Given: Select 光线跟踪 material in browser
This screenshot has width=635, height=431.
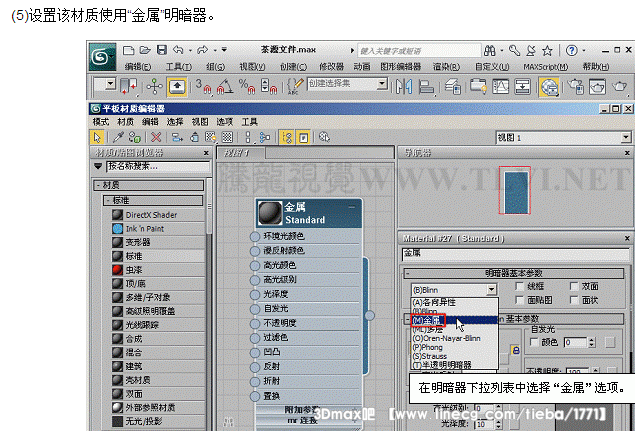Looking at the screenshot, I should click(158, 325).
